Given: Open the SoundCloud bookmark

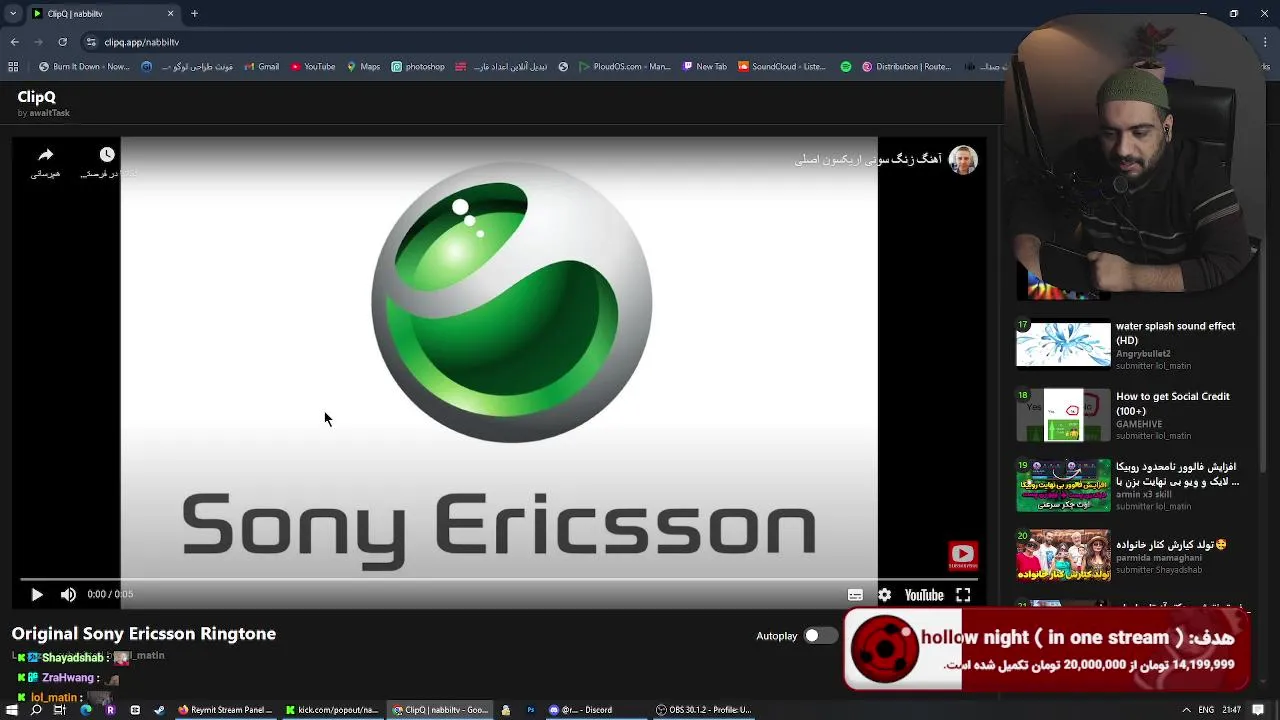Looking at the screenshot, I should [x=782, y=67].
